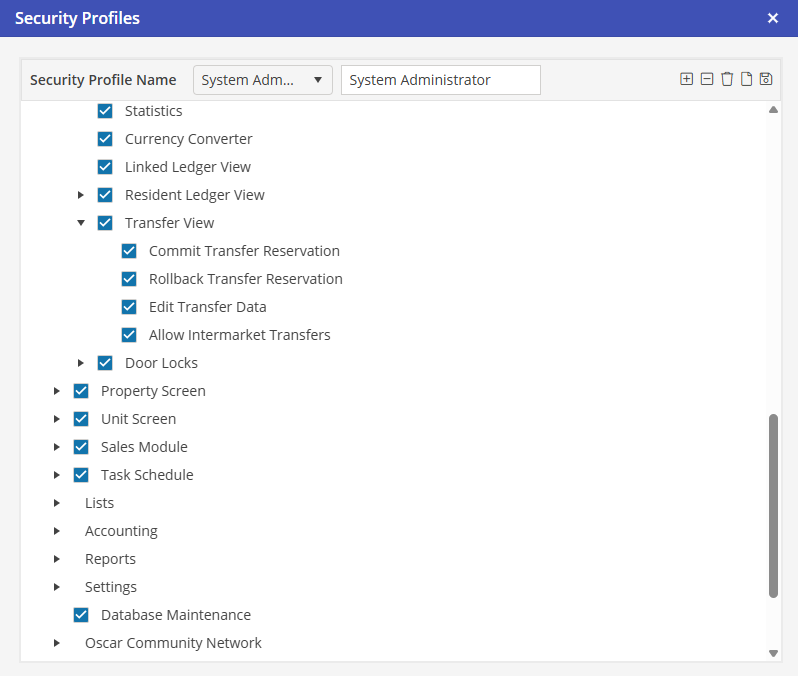Expand the Reports tree section
Image resolution: width=798 pixels, height=676 pixels.
(x=57, y=559)
